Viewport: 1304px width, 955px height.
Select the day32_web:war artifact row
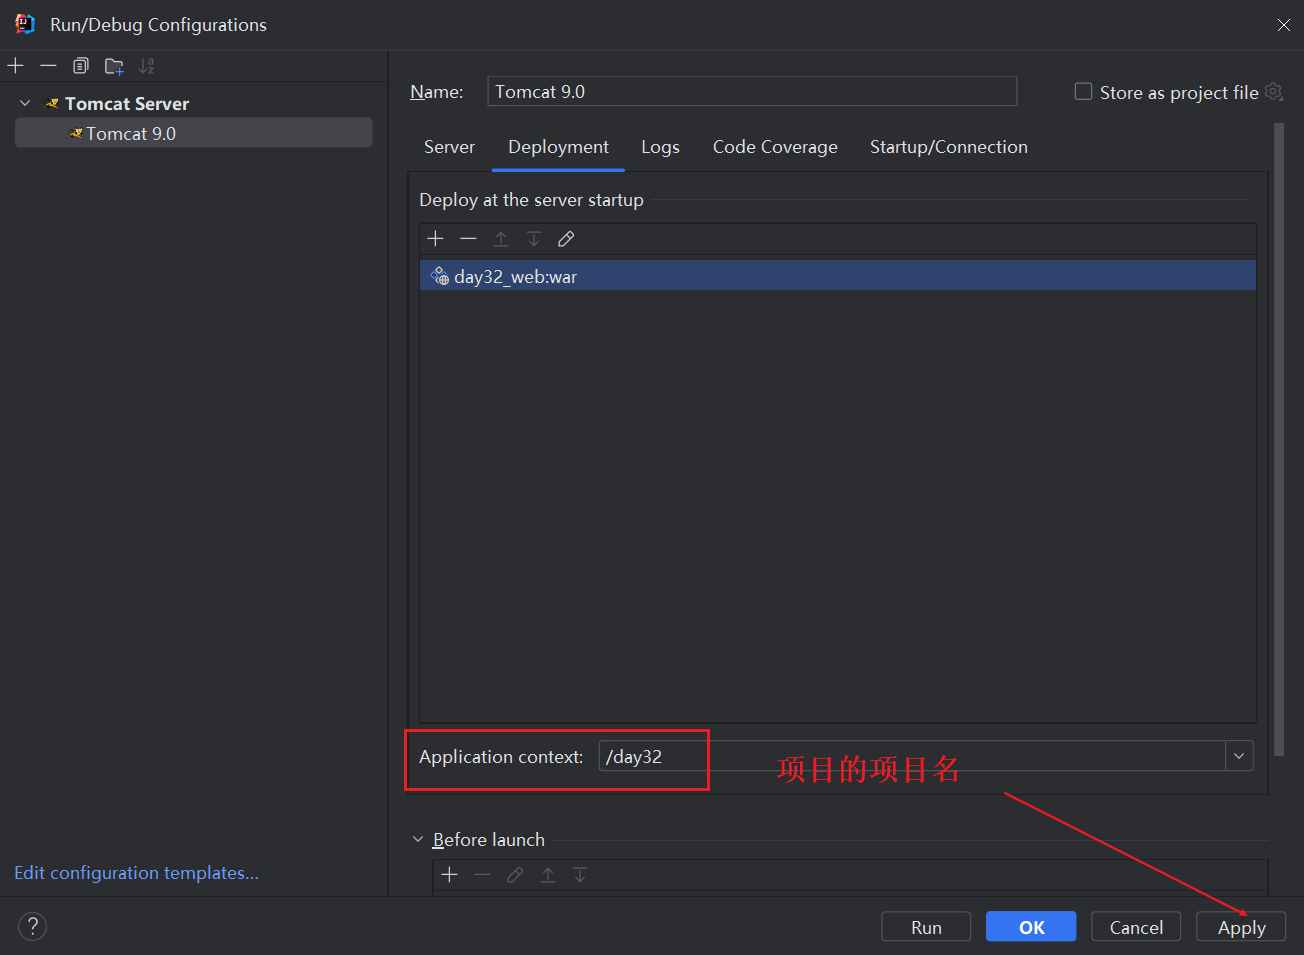tap(838, 276)
